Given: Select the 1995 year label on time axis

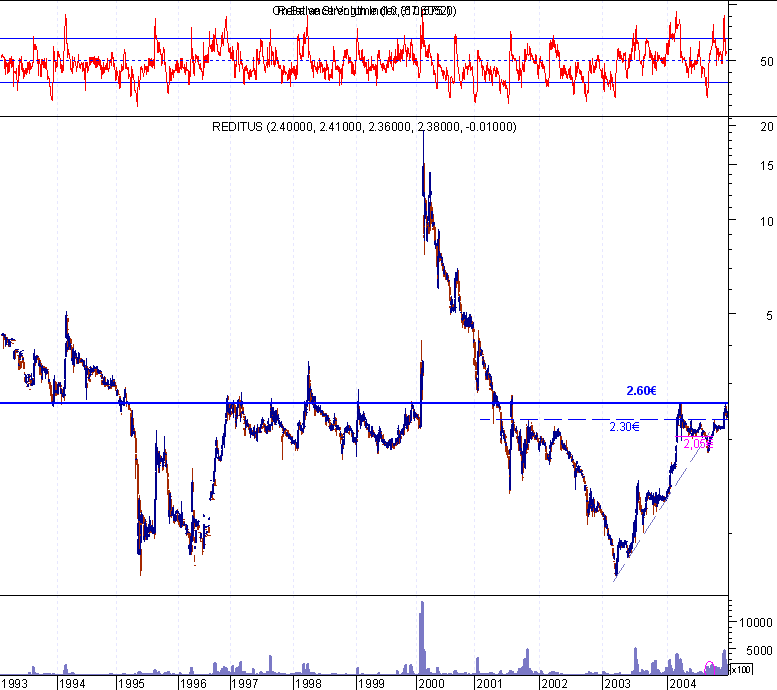Looking at the screenshot, I should 131,684.
